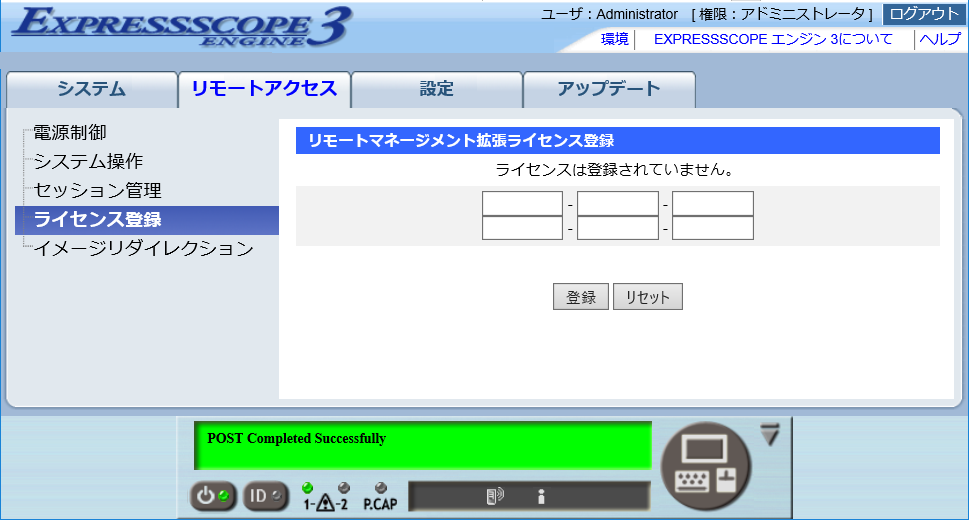This screenshot has height=520, width=969.
Task: Click the first license key input field
Action: coord(522,204)
